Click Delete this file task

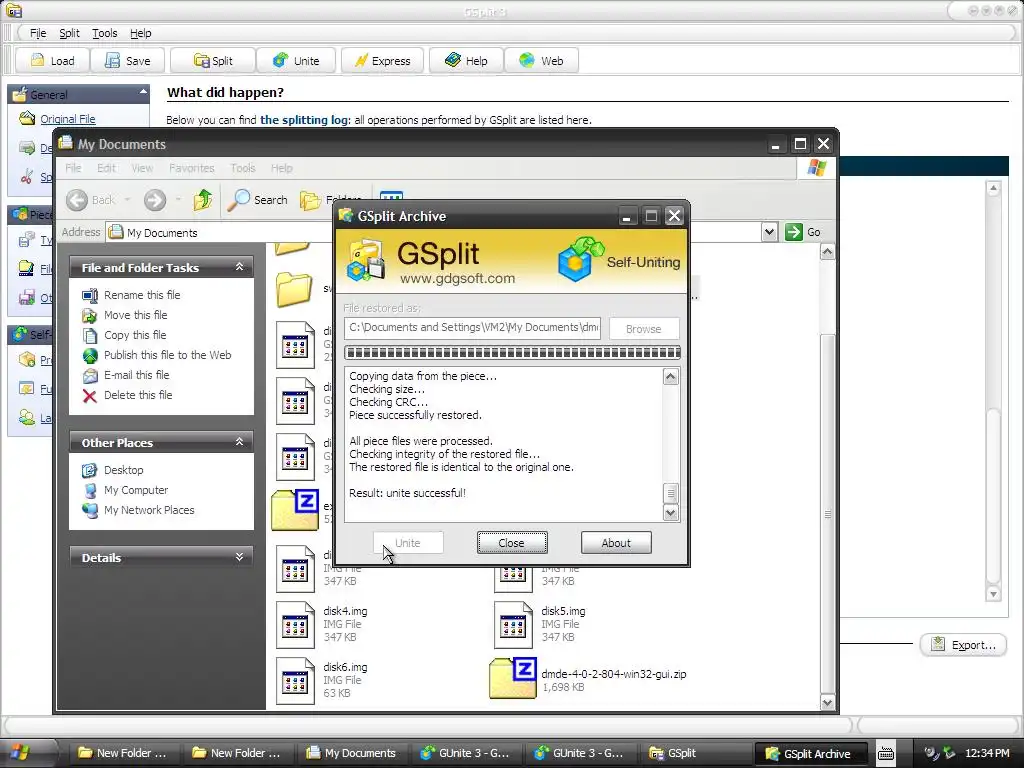point(138,395)
